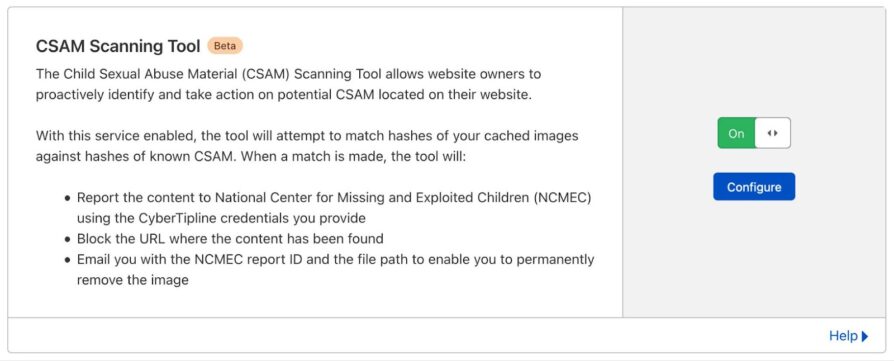Toggle the CSAM Scanning Tool switch off
The width and height of the screenshot is (894, 361).
pyautogui.click(x=754, y=133)
